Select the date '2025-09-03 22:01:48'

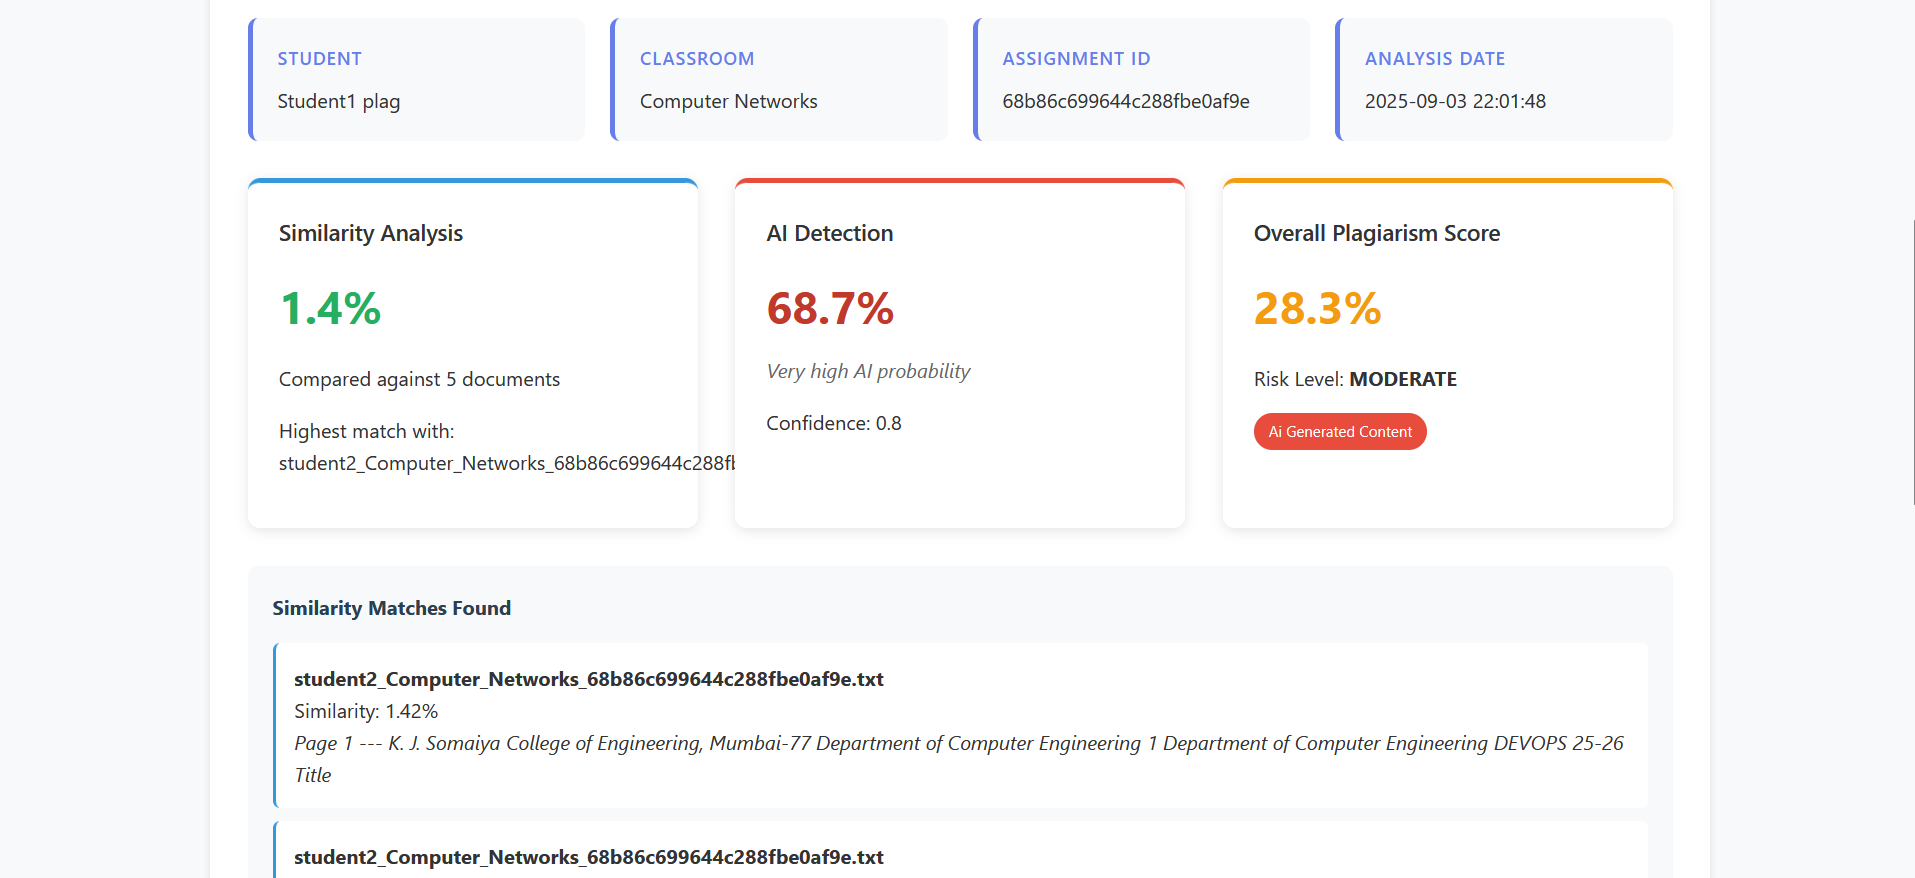[x=1455, y=101]
